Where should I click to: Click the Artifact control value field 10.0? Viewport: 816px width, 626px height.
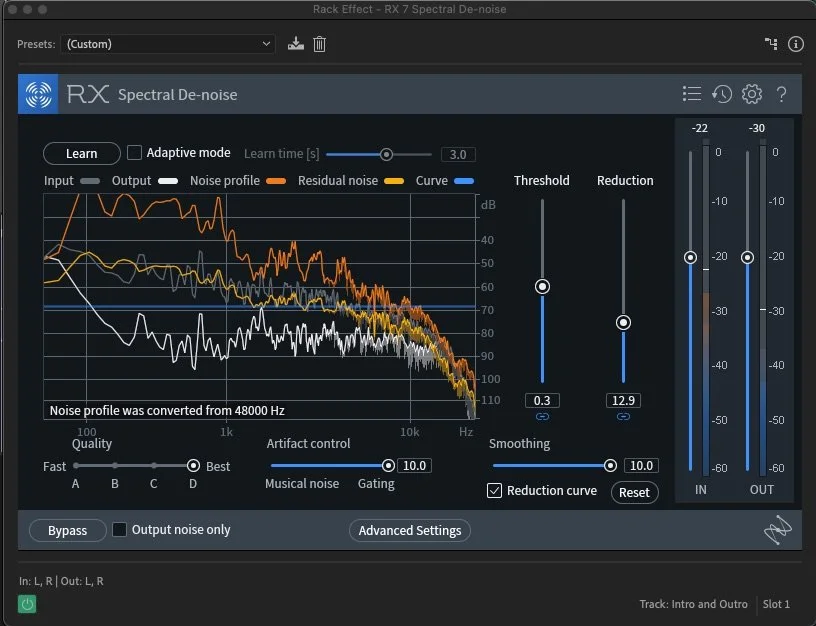[x=414, y=466]
